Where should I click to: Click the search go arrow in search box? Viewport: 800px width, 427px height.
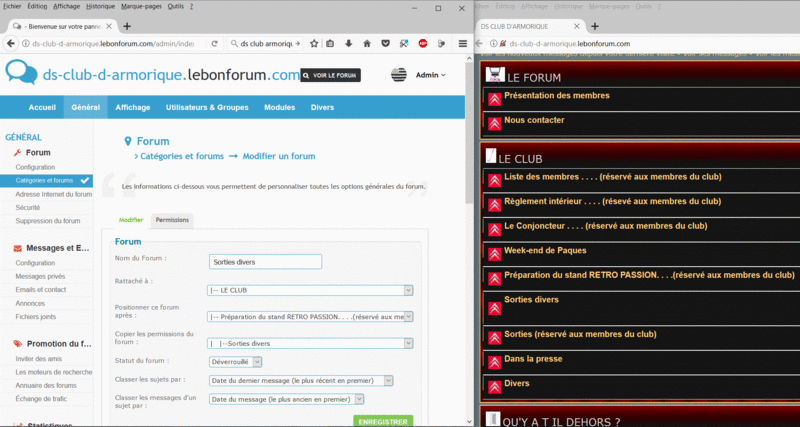(298, 44)
